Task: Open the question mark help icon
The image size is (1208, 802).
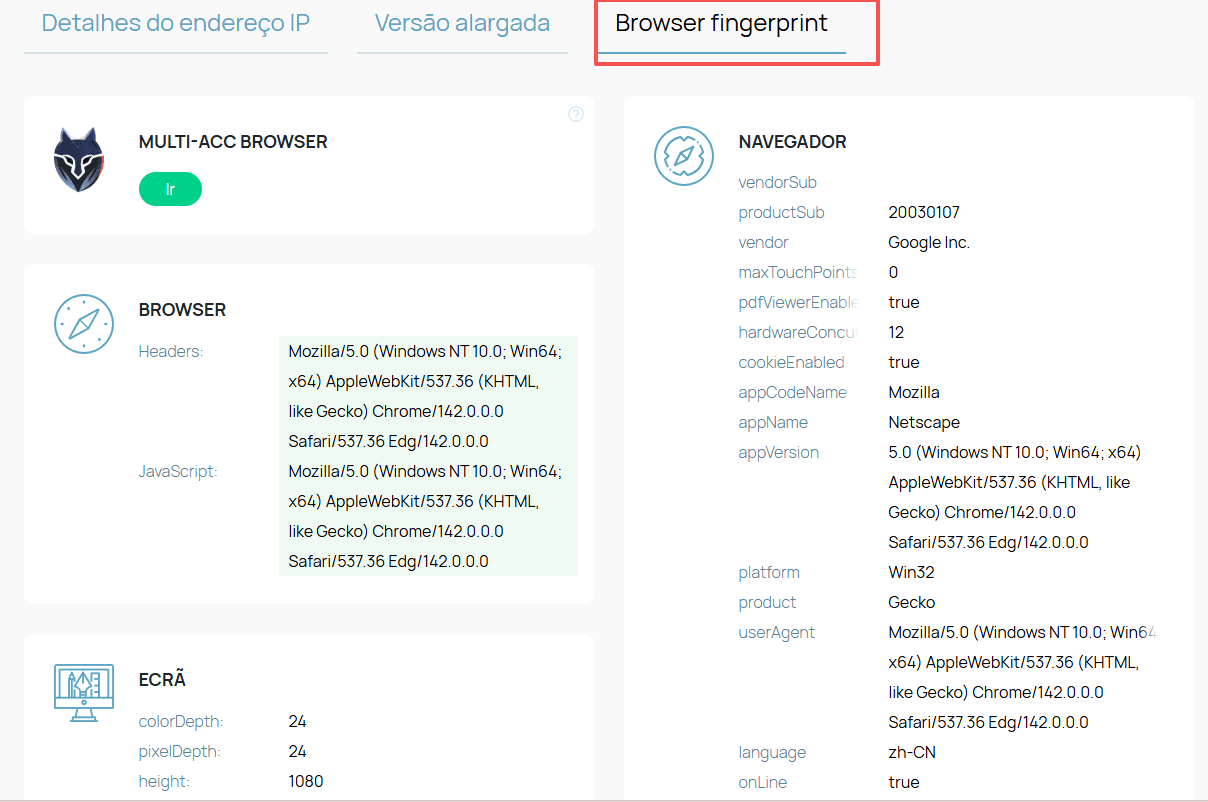Action: pyautogui.click(x=576, y=114)
